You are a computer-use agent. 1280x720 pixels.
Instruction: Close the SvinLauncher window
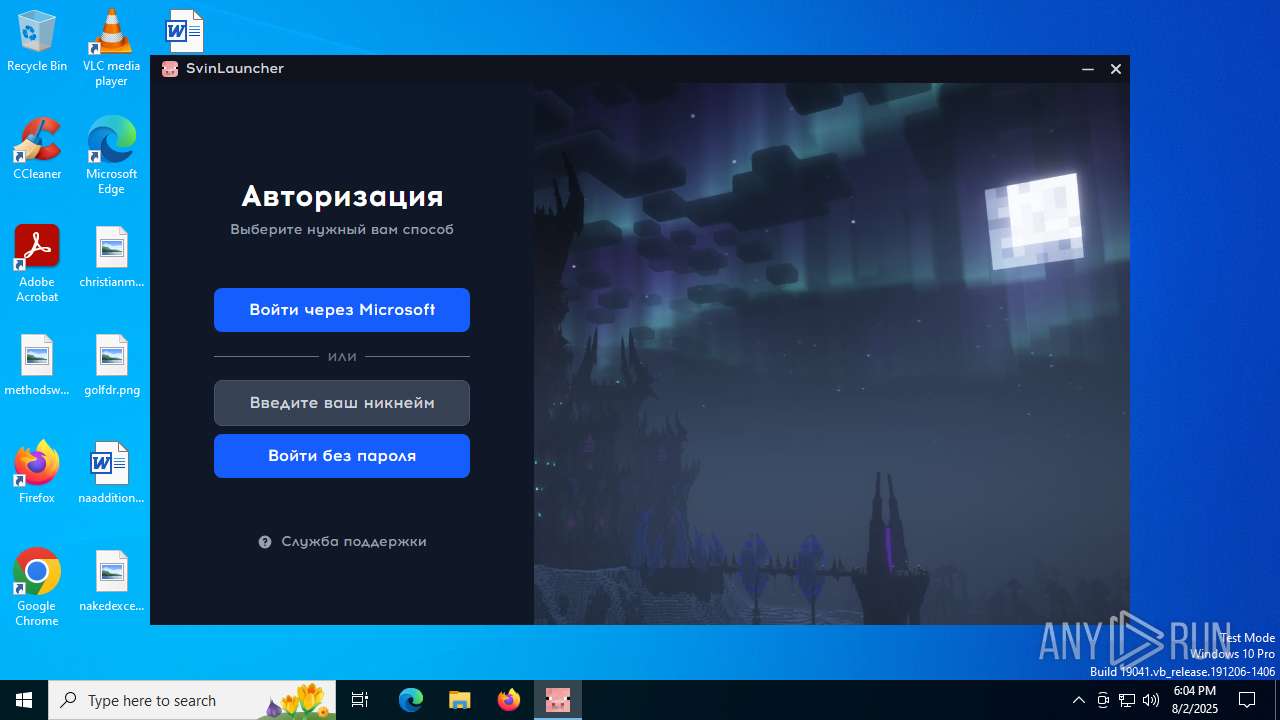1116,69
